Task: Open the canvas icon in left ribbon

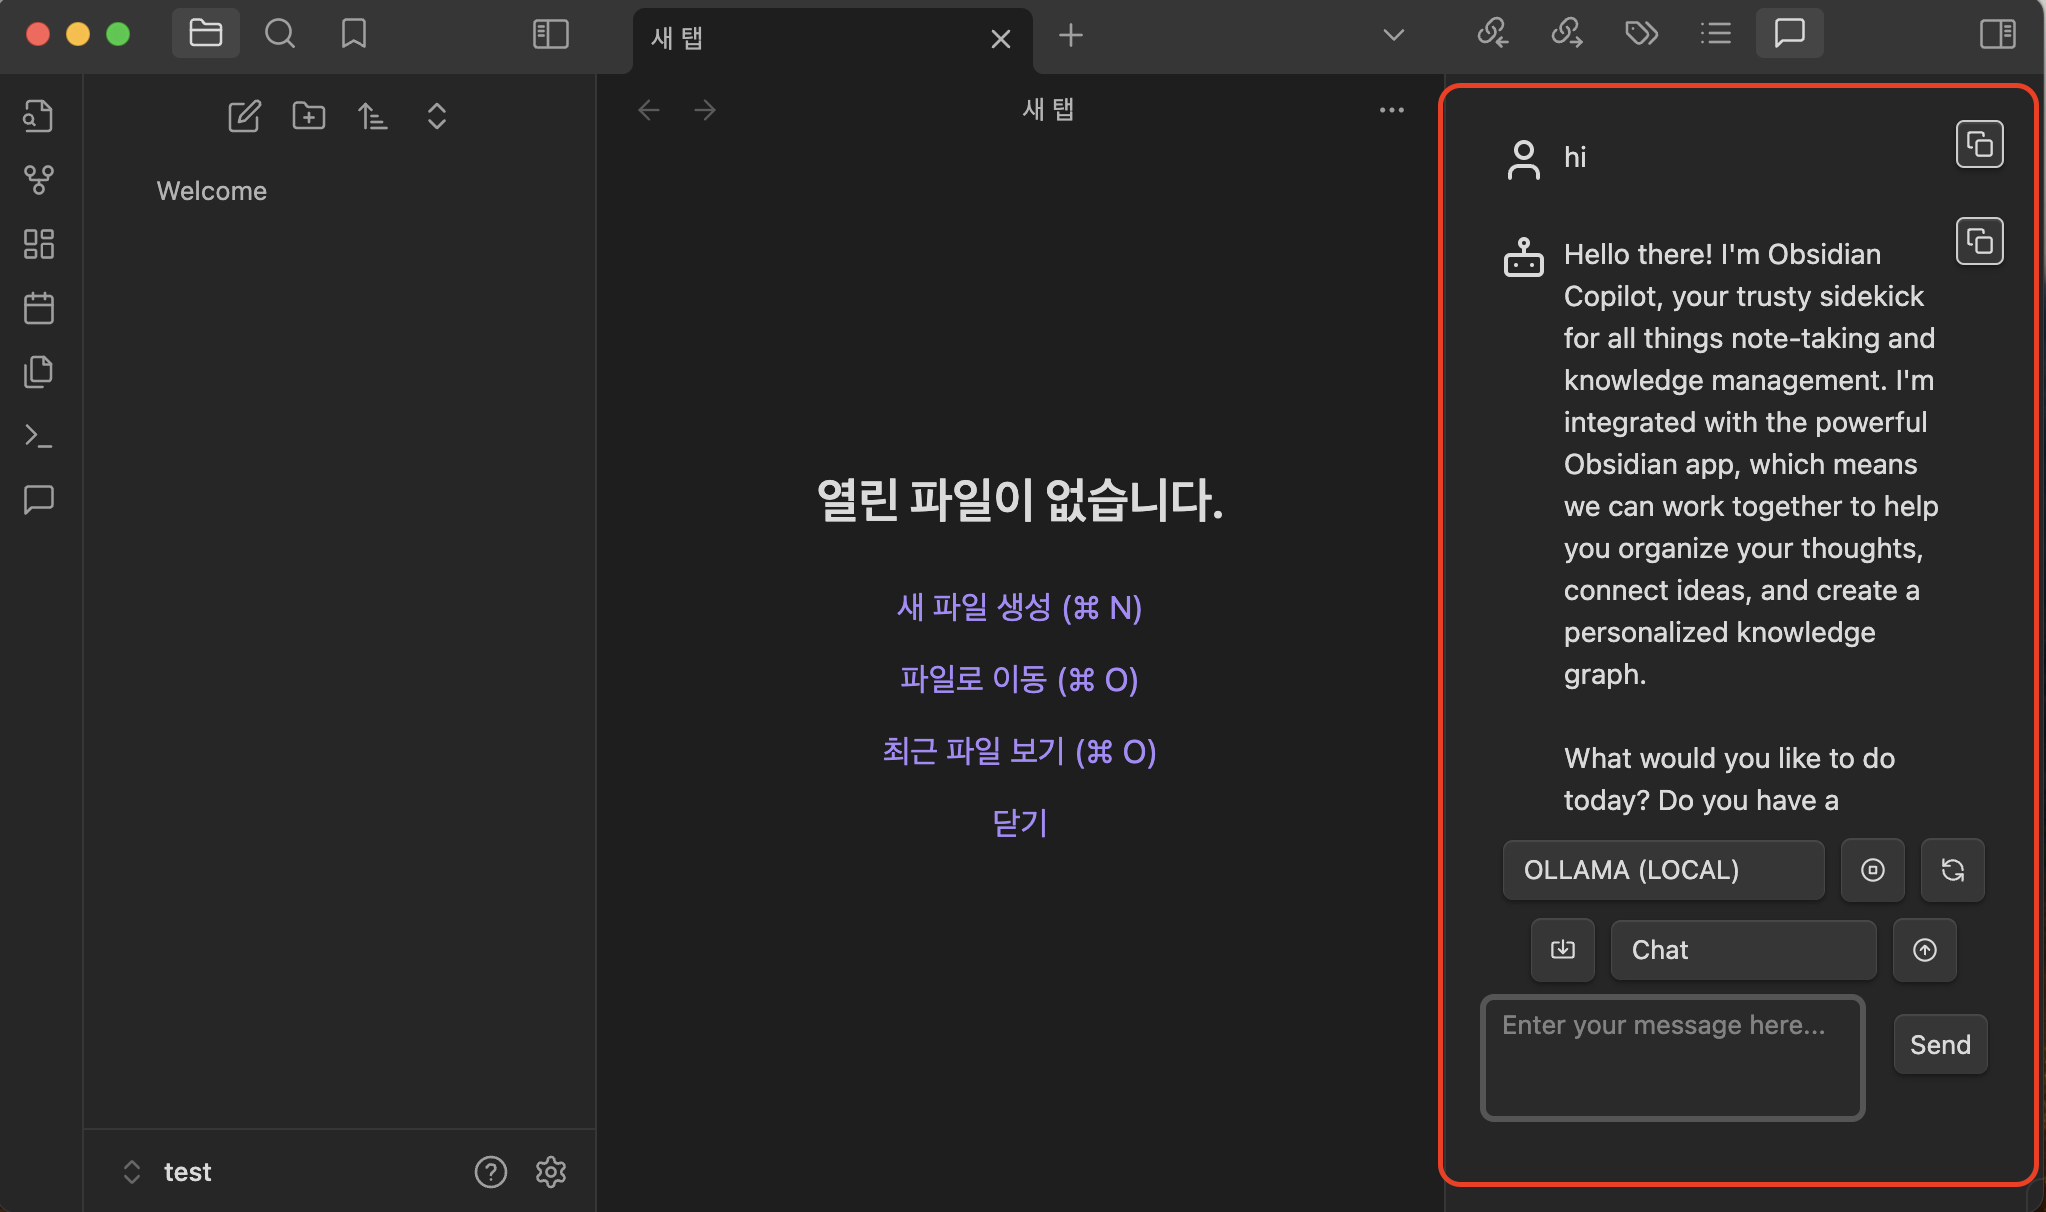Action: pos(39,244)
